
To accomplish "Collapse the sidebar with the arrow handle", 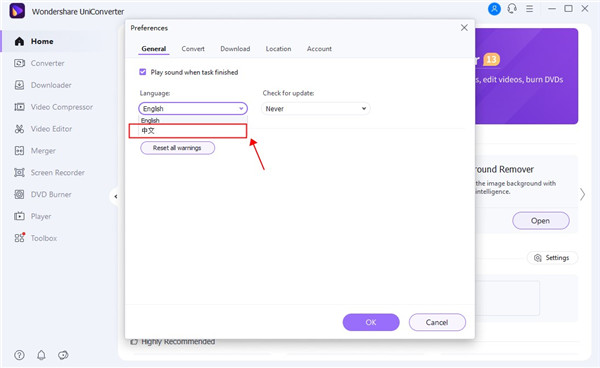I will (116, 197).
